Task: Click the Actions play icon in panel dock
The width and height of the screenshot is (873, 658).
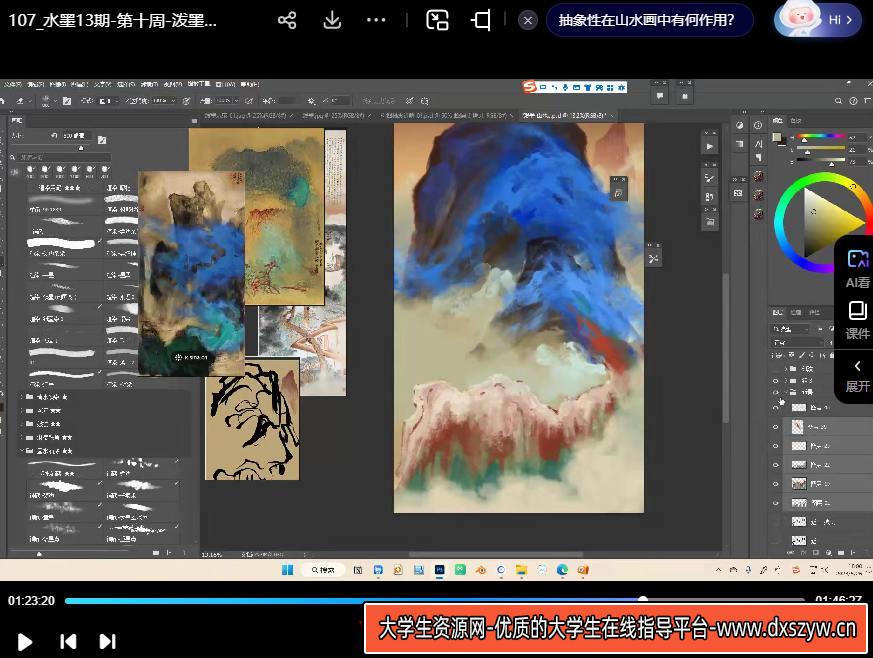Action: point(709,146)
